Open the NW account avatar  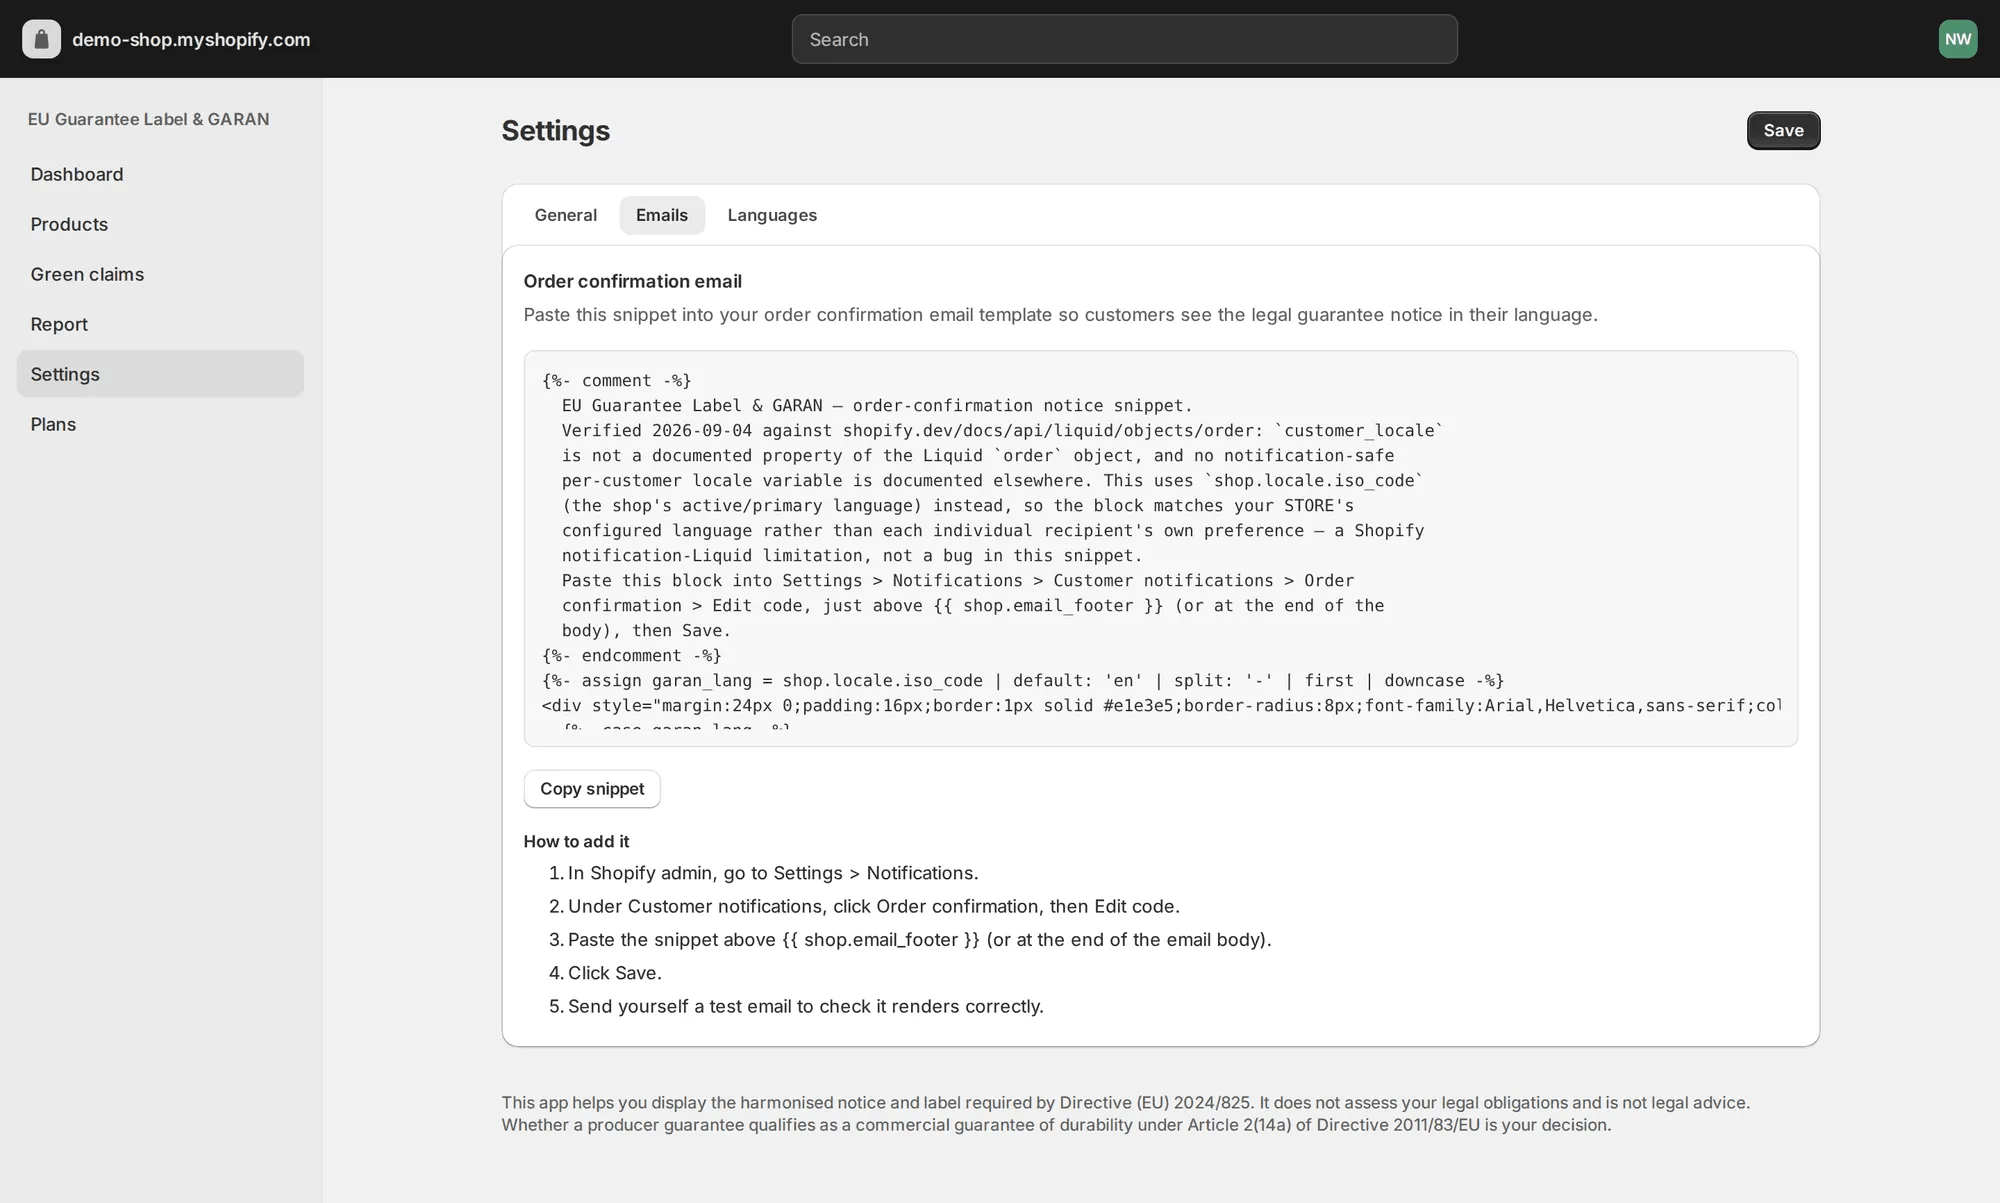(1957, 39)
